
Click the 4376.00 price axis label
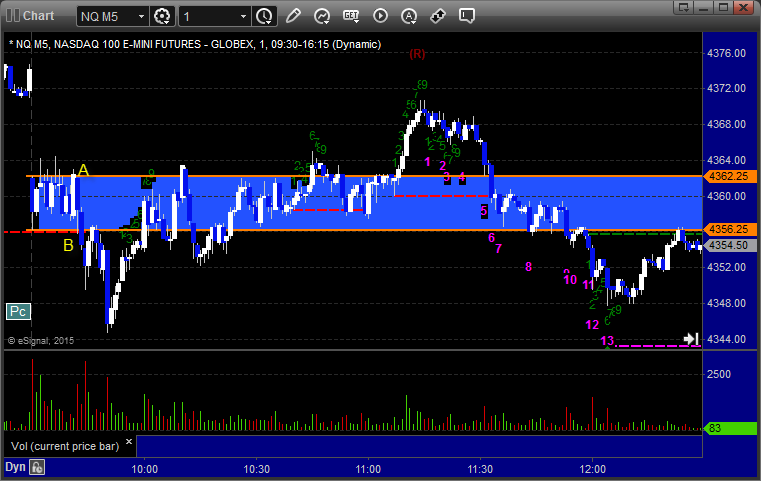pos(727,53)
